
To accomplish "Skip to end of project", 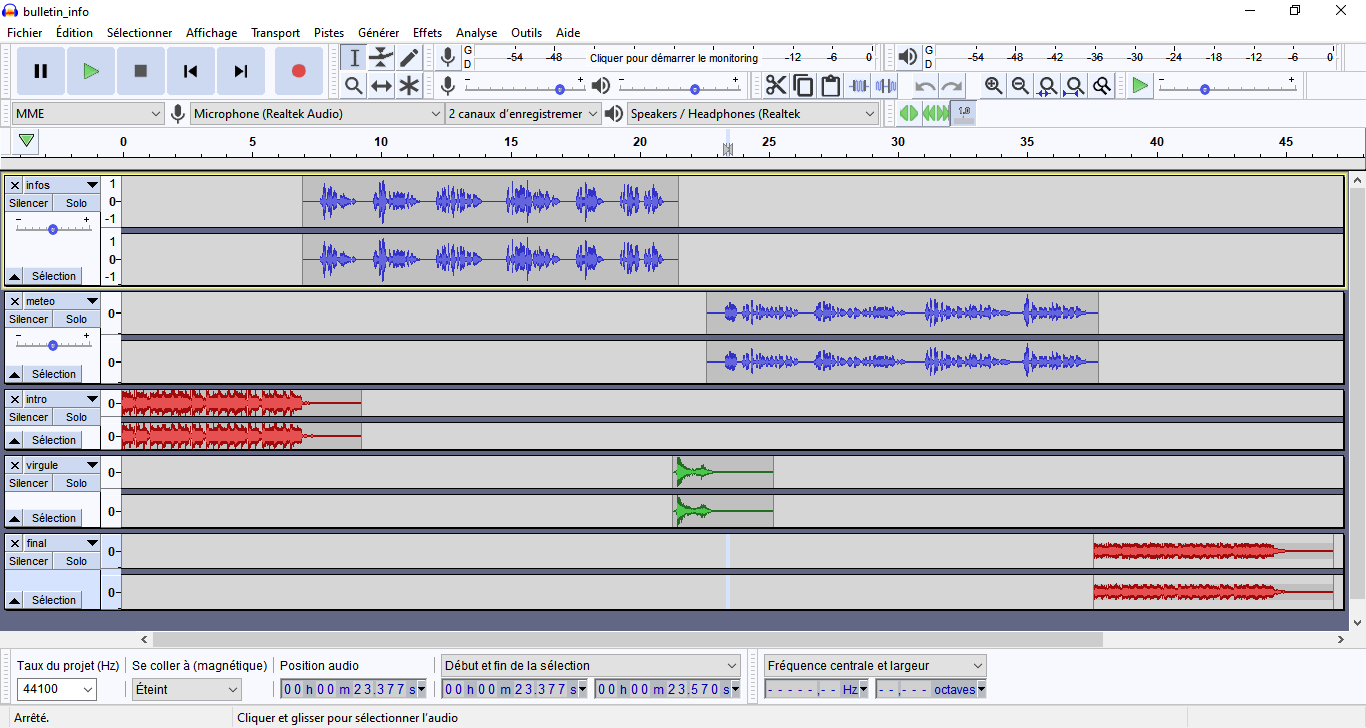I will pyautogui.click(x=241, y=71).
